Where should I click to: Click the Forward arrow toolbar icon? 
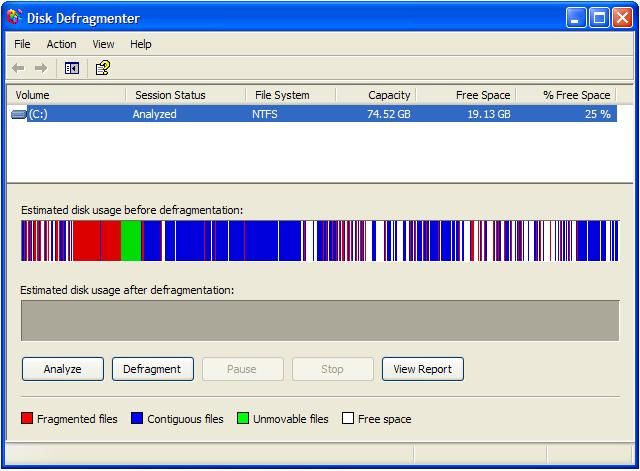click(41, 68)
